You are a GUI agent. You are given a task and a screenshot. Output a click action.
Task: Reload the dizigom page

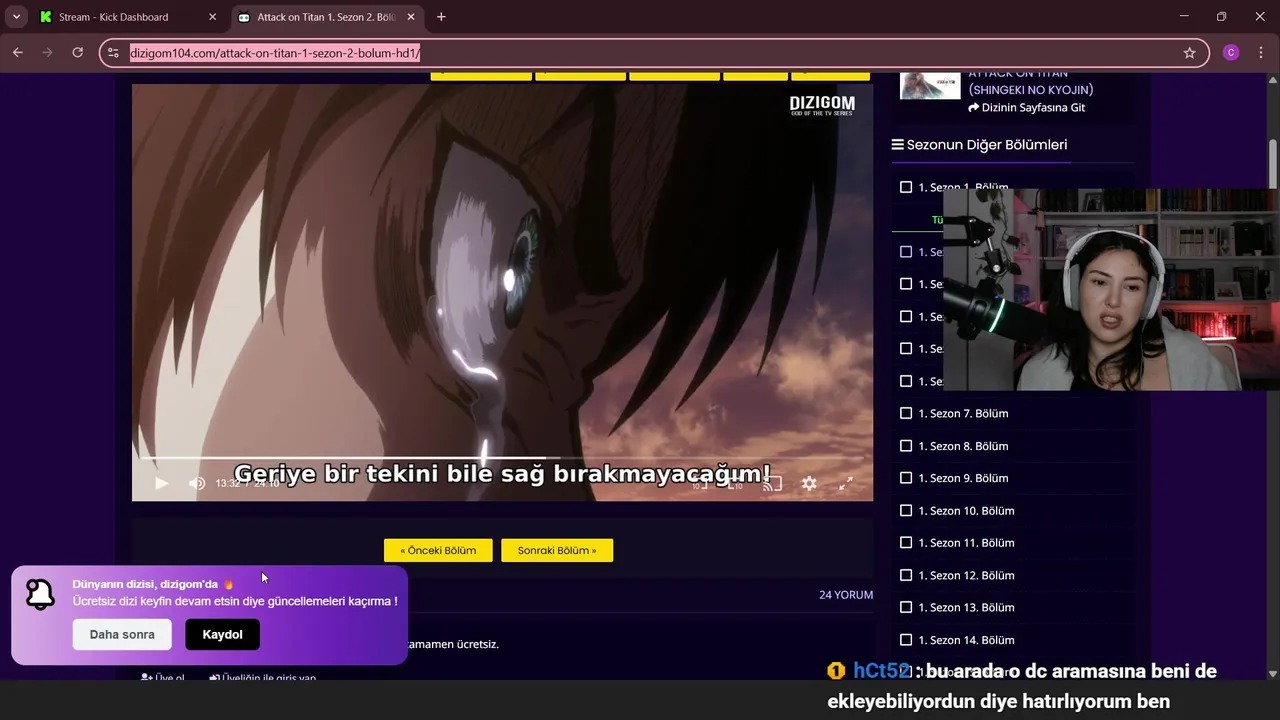coord(77,53)
